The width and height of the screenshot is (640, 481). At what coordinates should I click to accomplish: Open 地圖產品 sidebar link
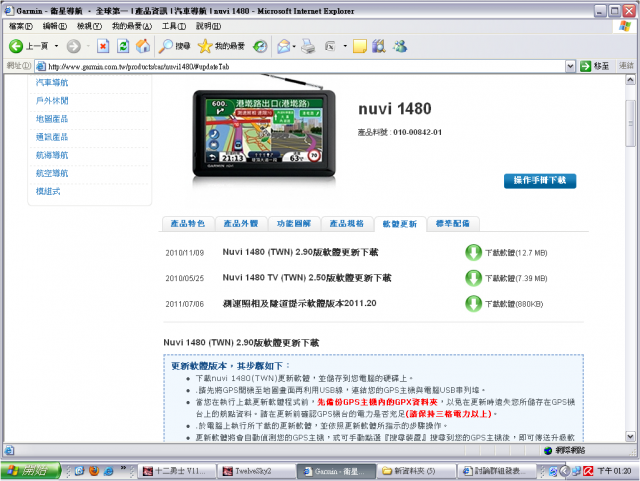52,119
